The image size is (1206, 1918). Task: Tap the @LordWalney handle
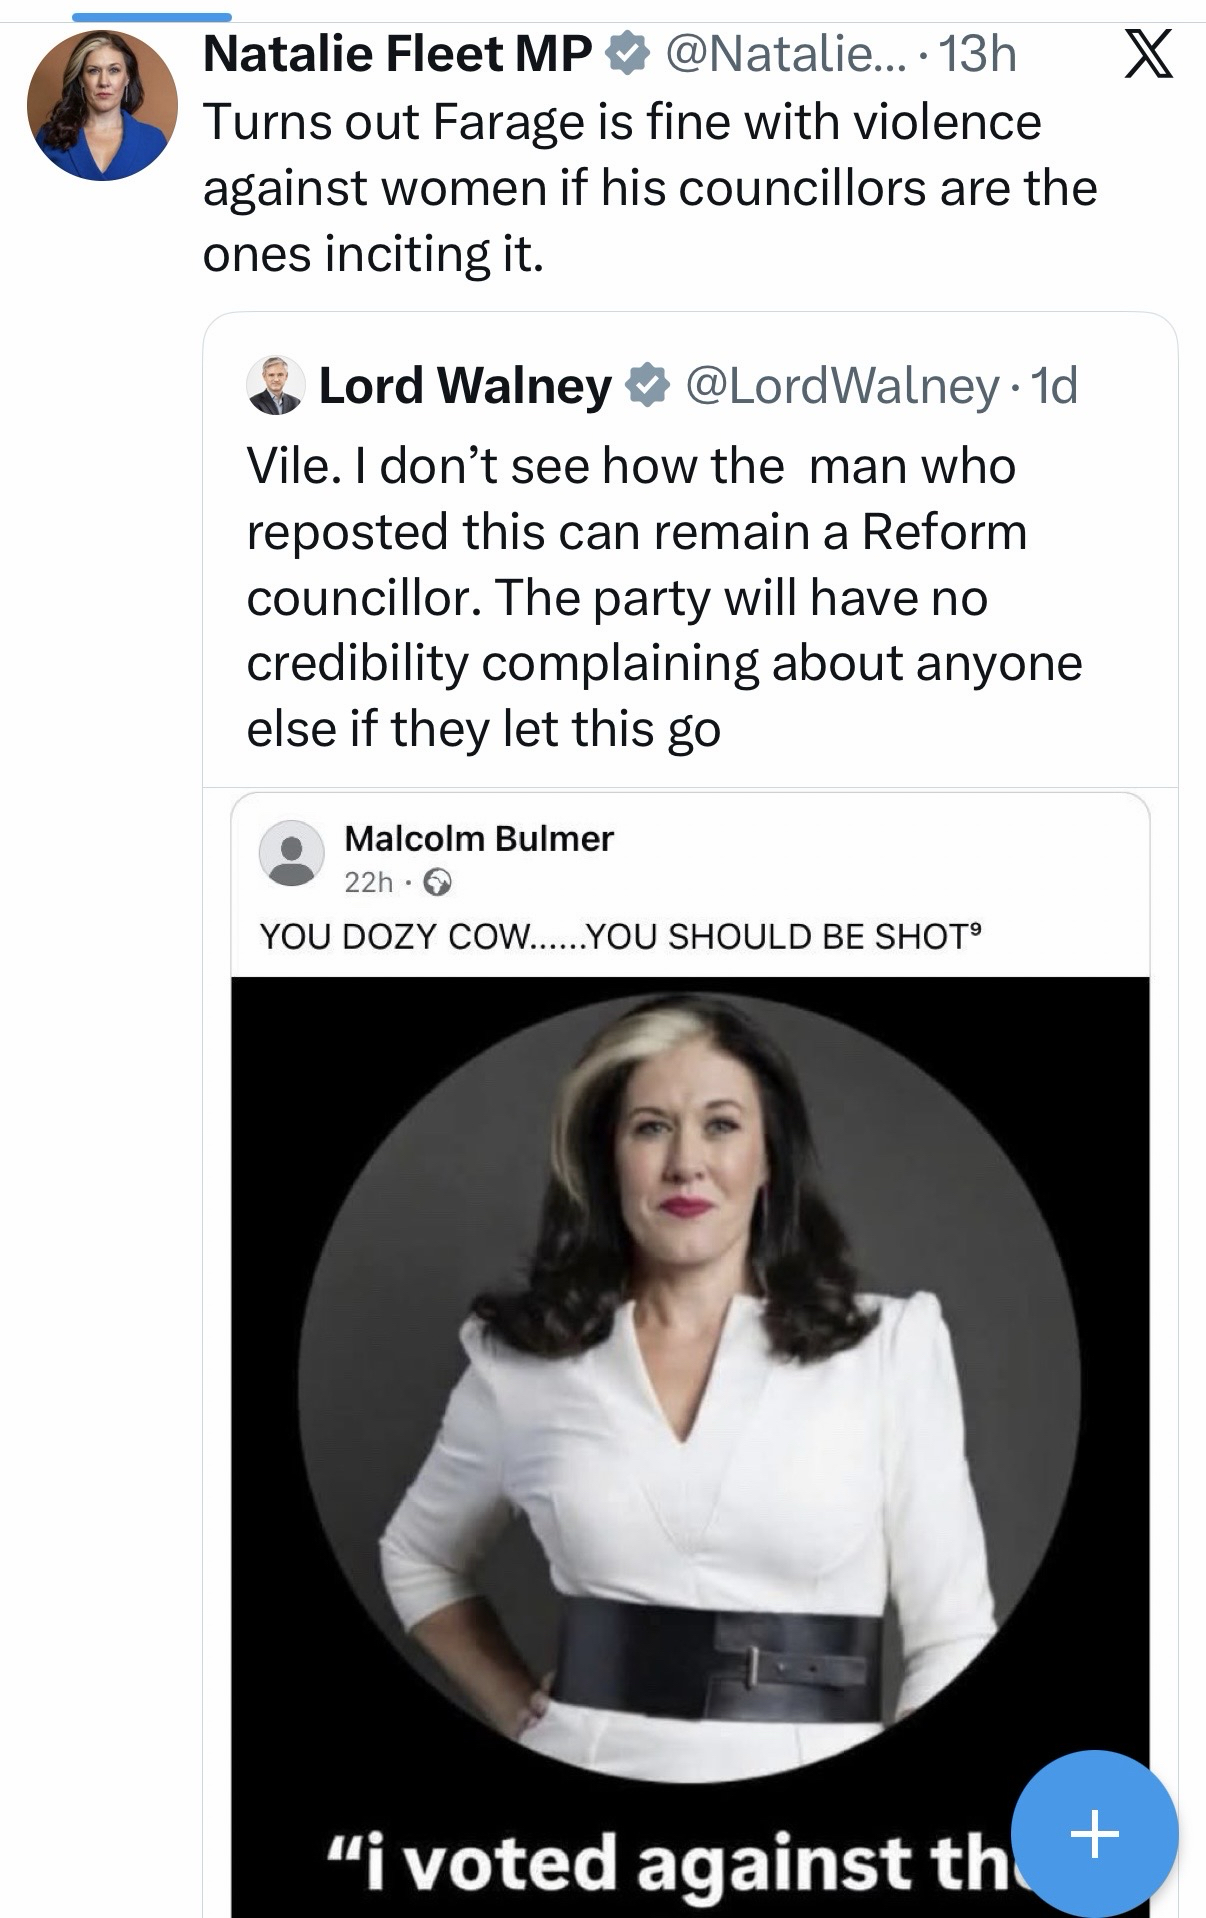[x=842, y=386]
